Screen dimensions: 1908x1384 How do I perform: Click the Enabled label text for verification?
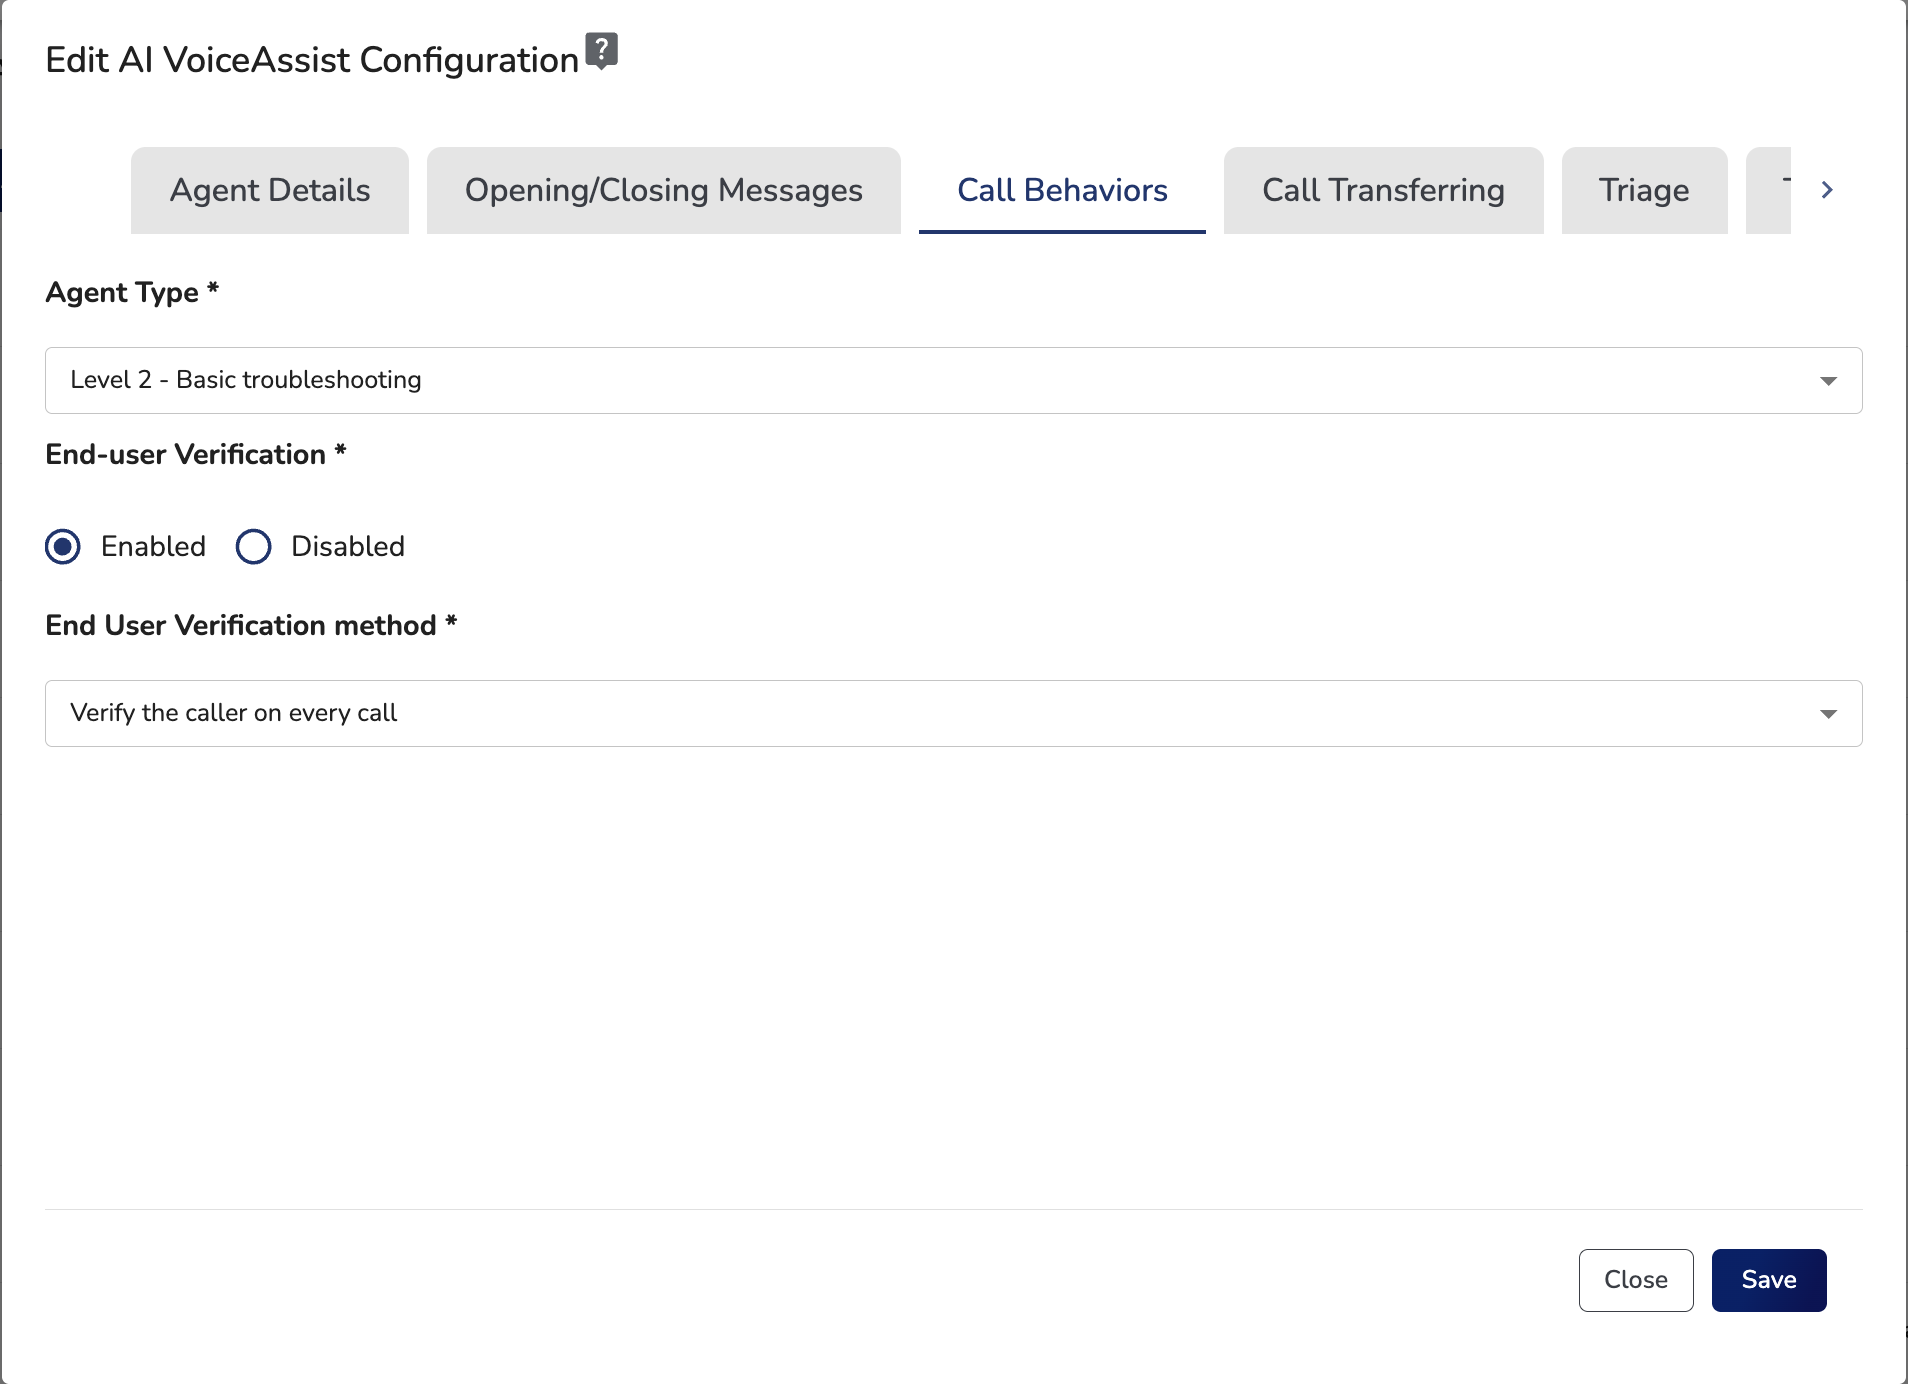[x=153, y=547]
